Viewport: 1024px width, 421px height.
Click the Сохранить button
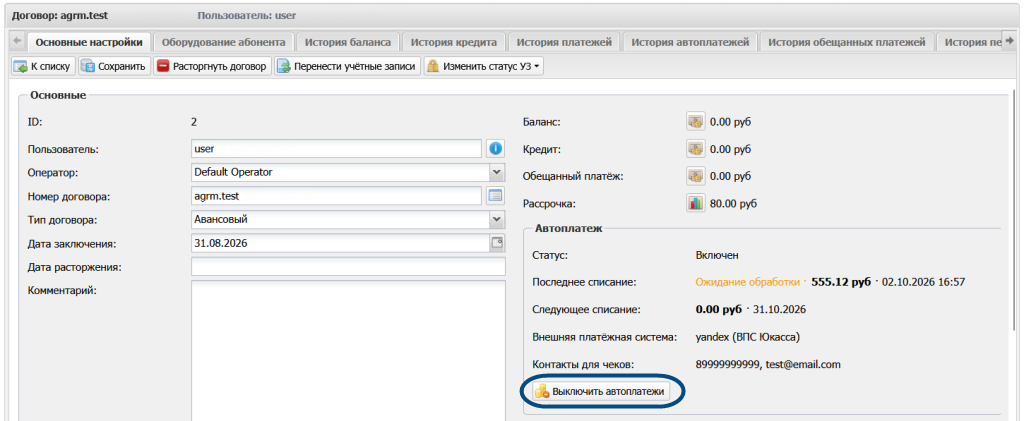(x=114, y=67)
